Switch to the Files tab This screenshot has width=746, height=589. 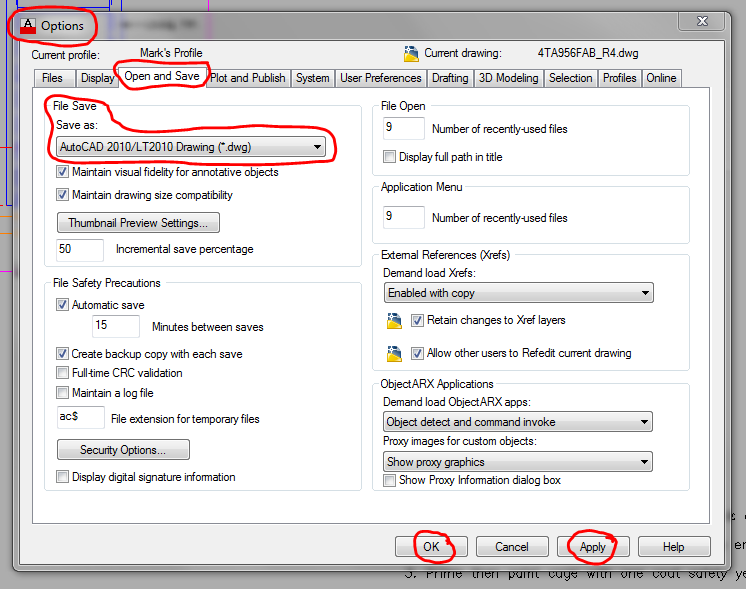55,79
